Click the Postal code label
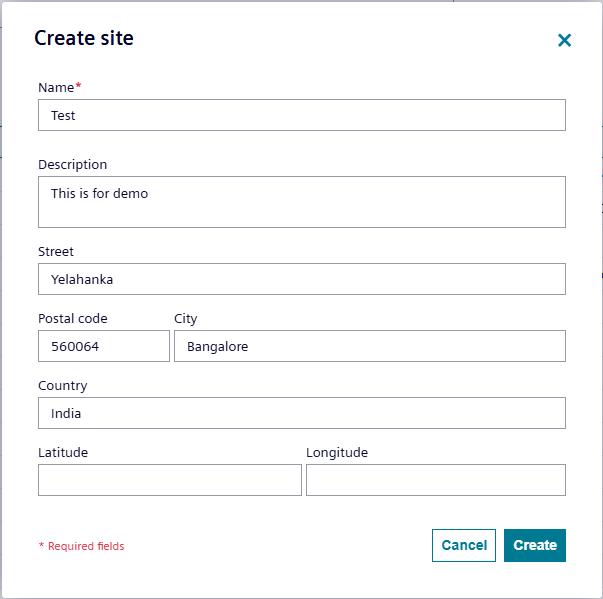Screen dimensions: 603x599 click(72, 319)
